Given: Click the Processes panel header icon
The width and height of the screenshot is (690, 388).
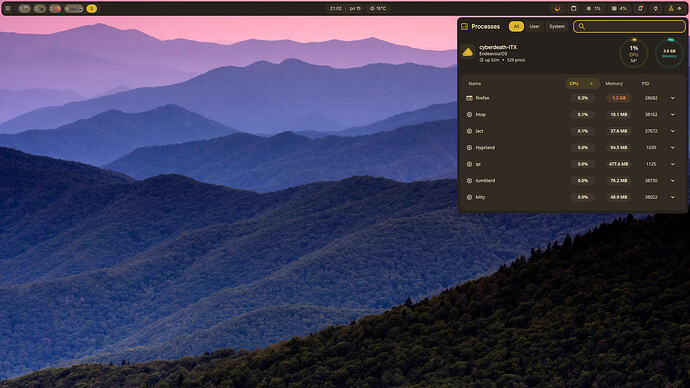Looking at the screenshot, I should pos(464,26).
